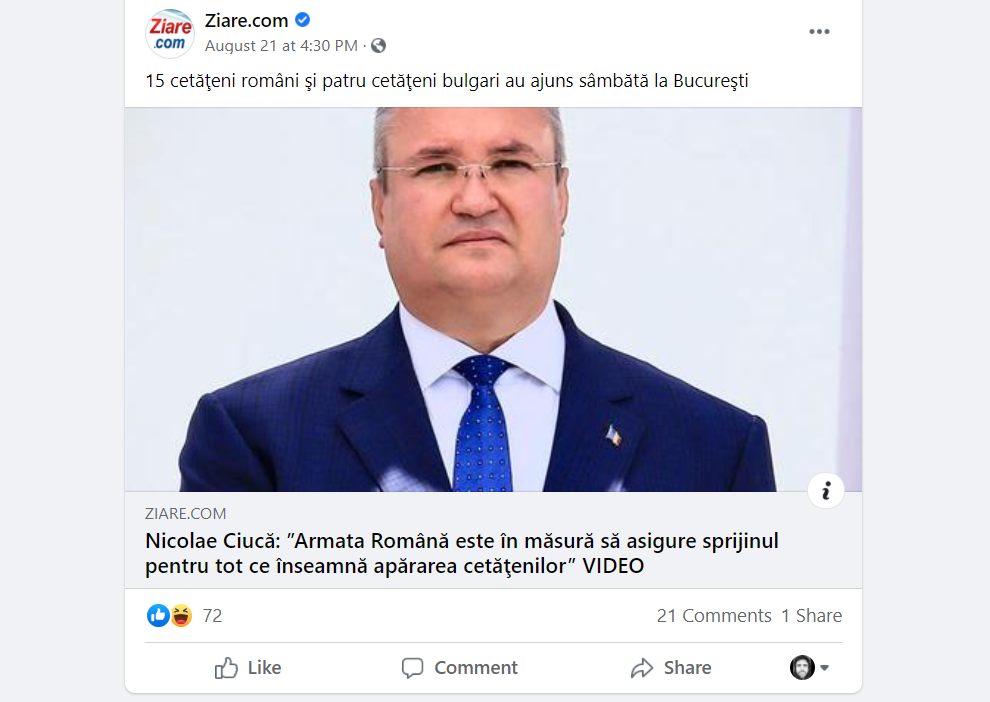Click the small user avatar selector

(802, 668)
